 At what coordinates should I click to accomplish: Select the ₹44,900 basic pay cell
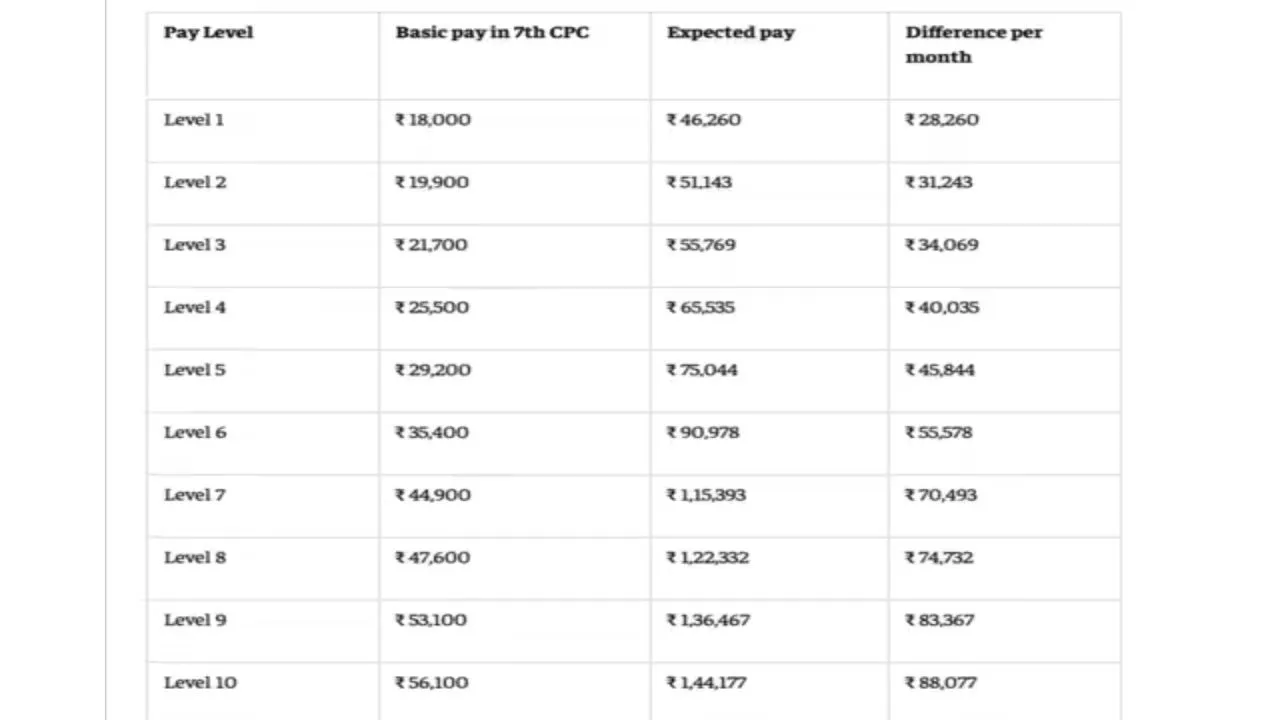[433, 495]
